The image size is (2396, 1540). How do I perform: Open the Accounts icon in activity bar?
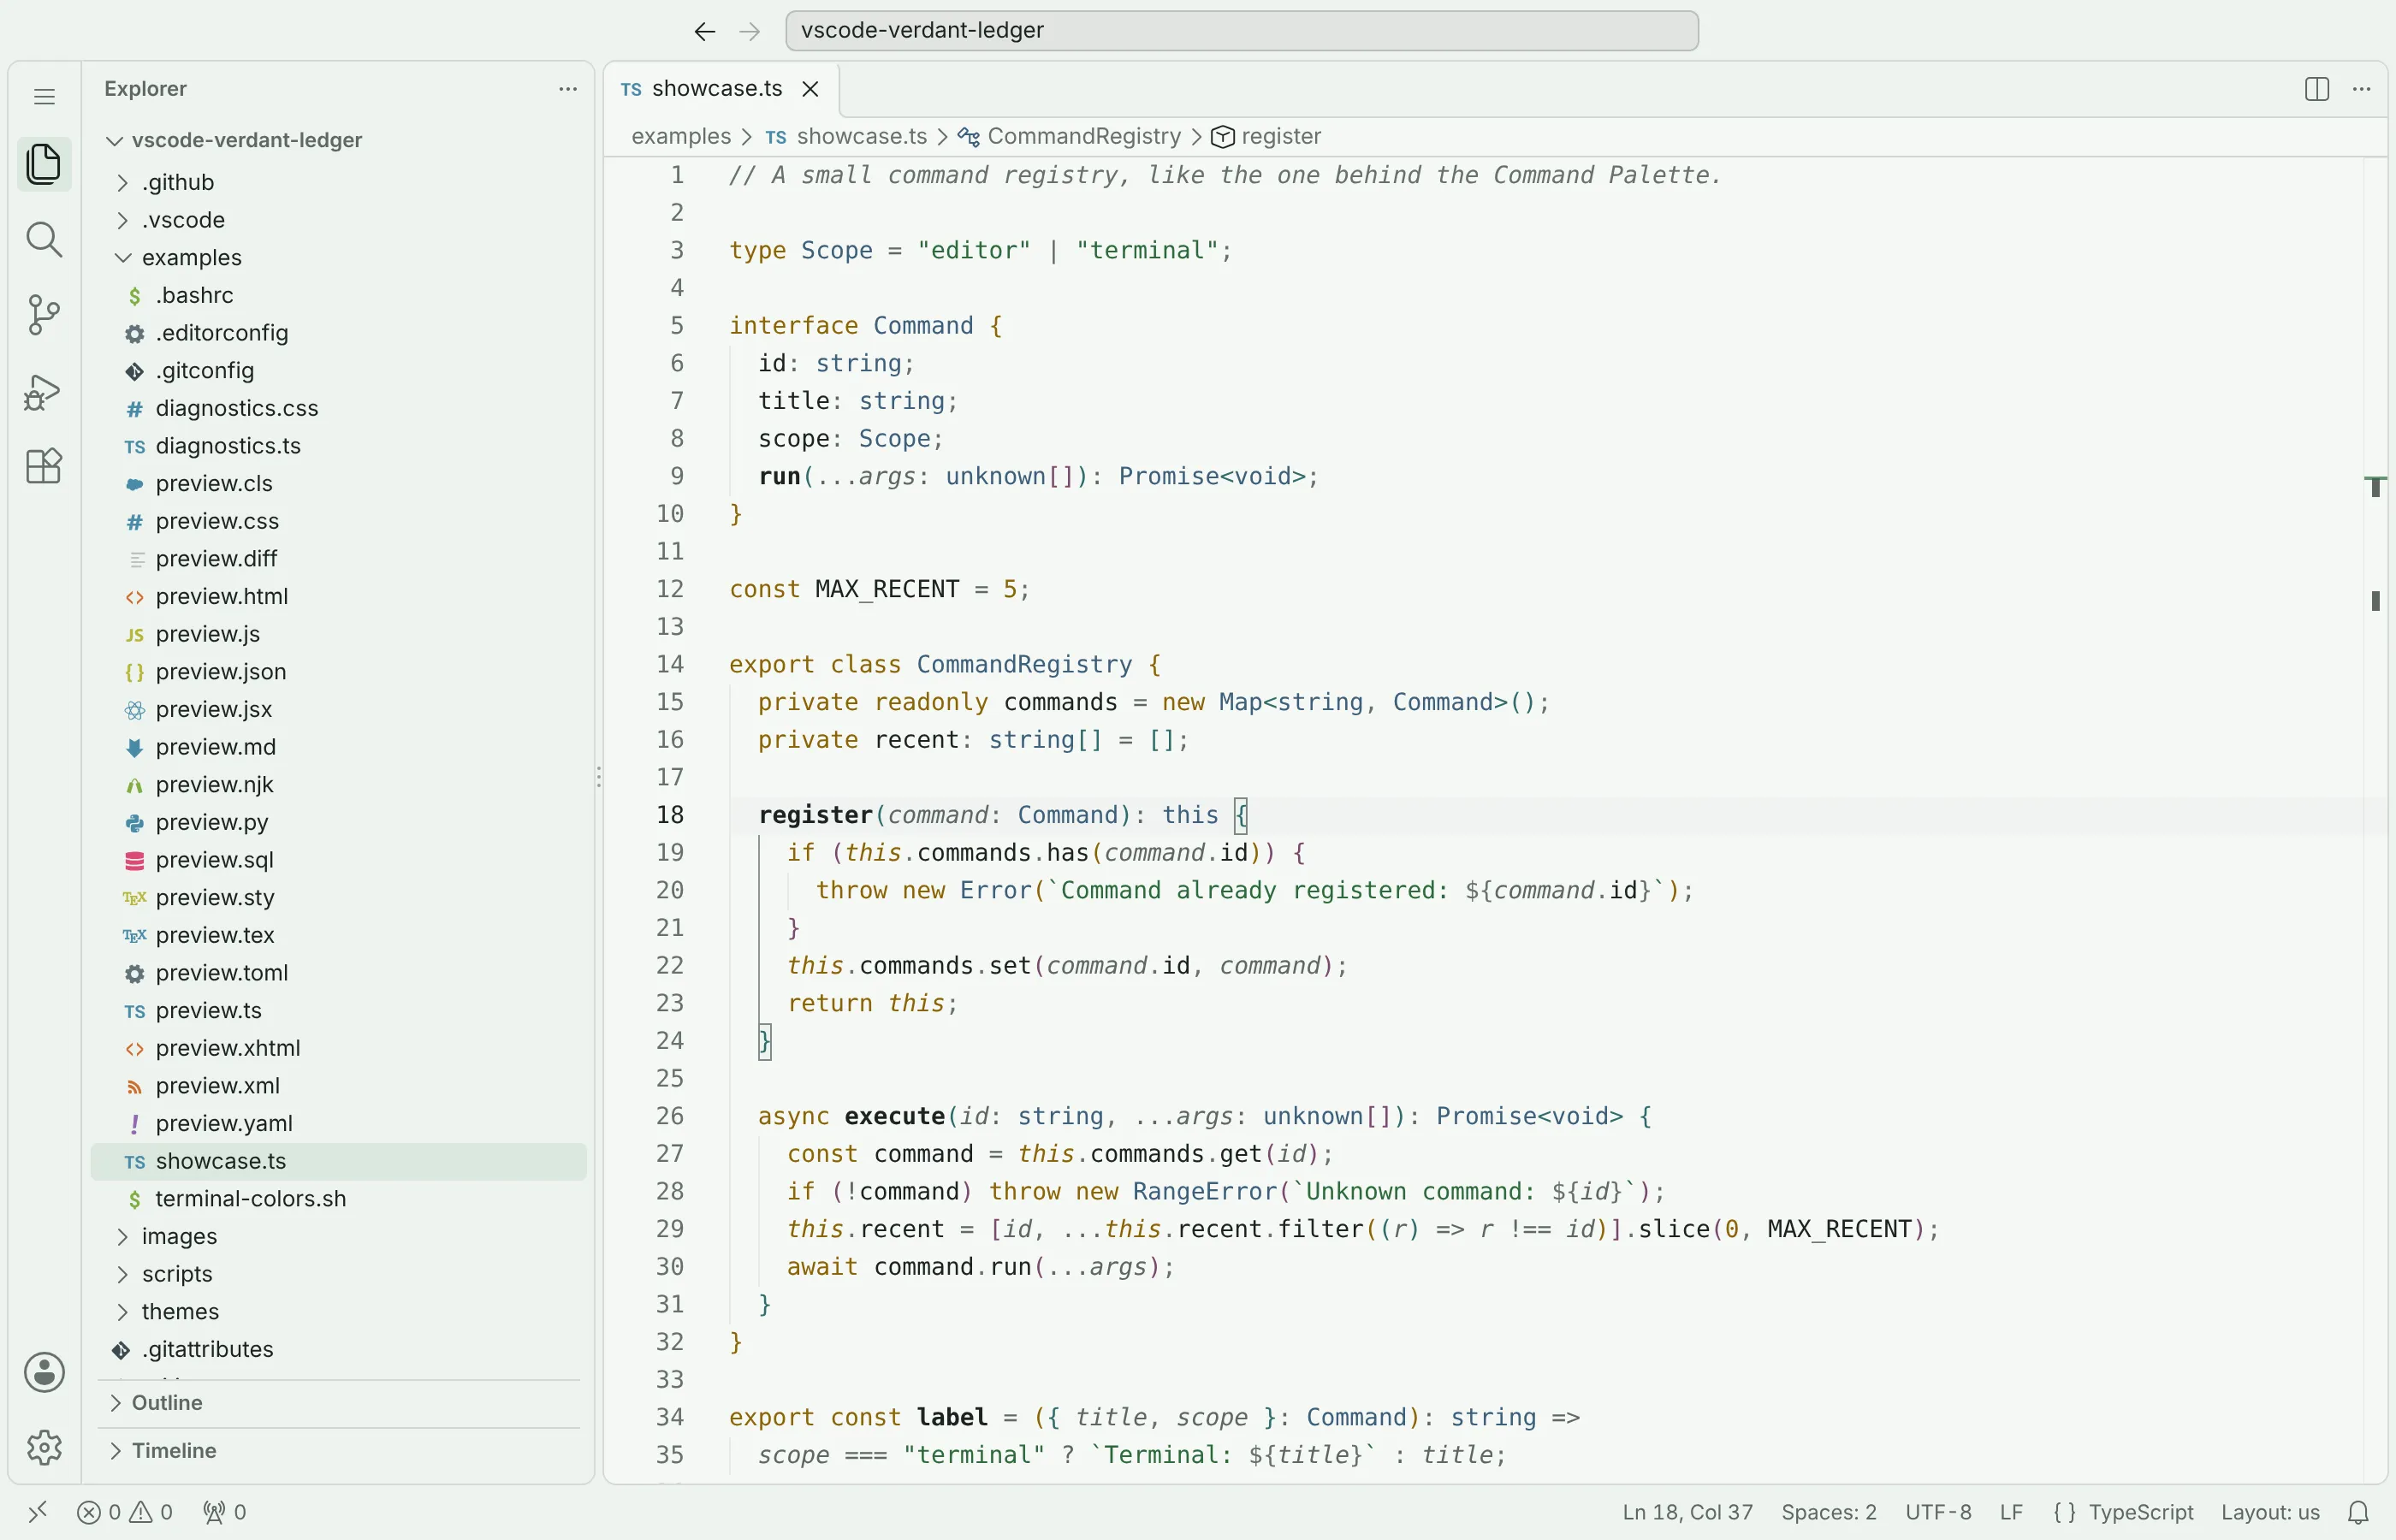[x=44, y=1373]
